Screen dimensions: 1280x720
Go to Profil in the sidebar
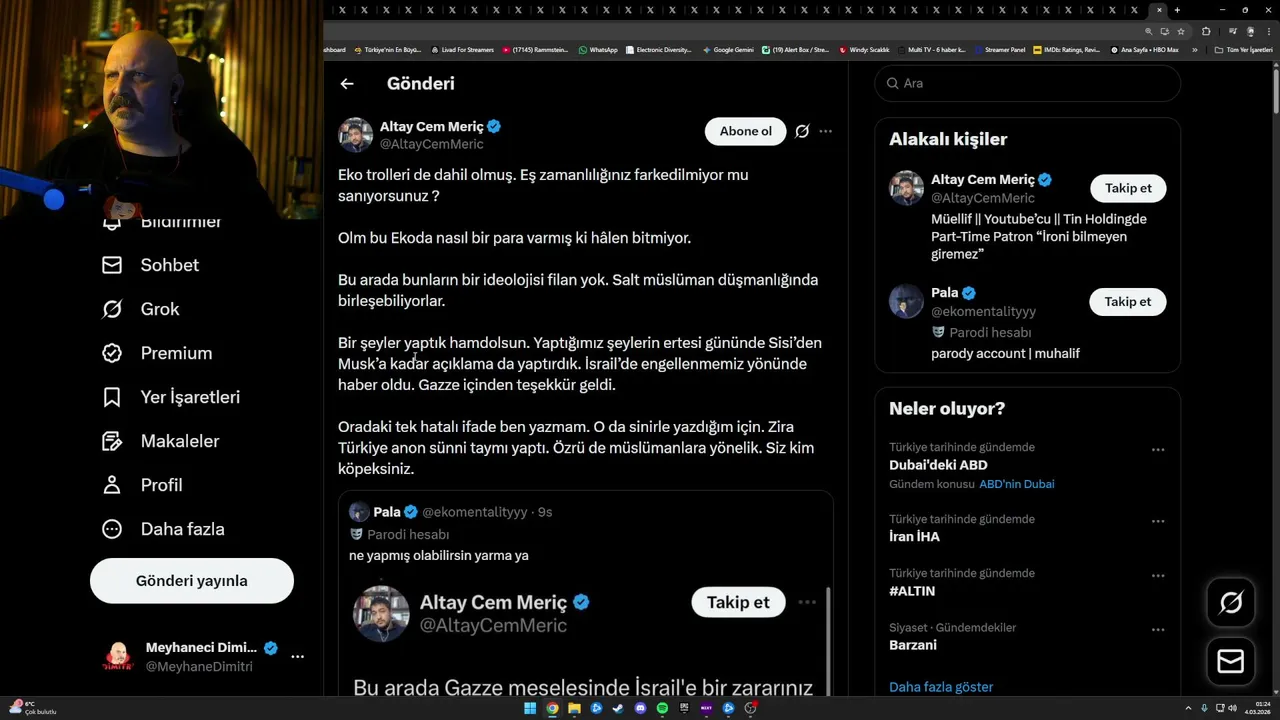pyautogui.click(x=143, y=485)
